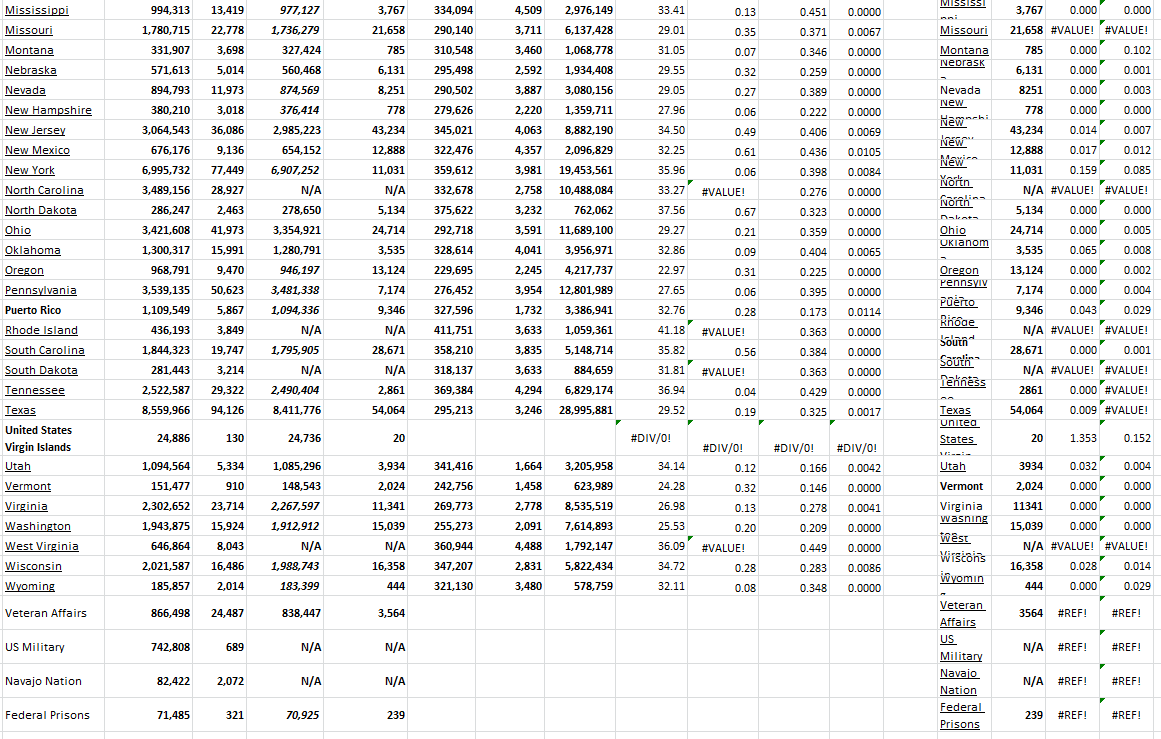Open the Missouri link in left column

pos(29,30)
